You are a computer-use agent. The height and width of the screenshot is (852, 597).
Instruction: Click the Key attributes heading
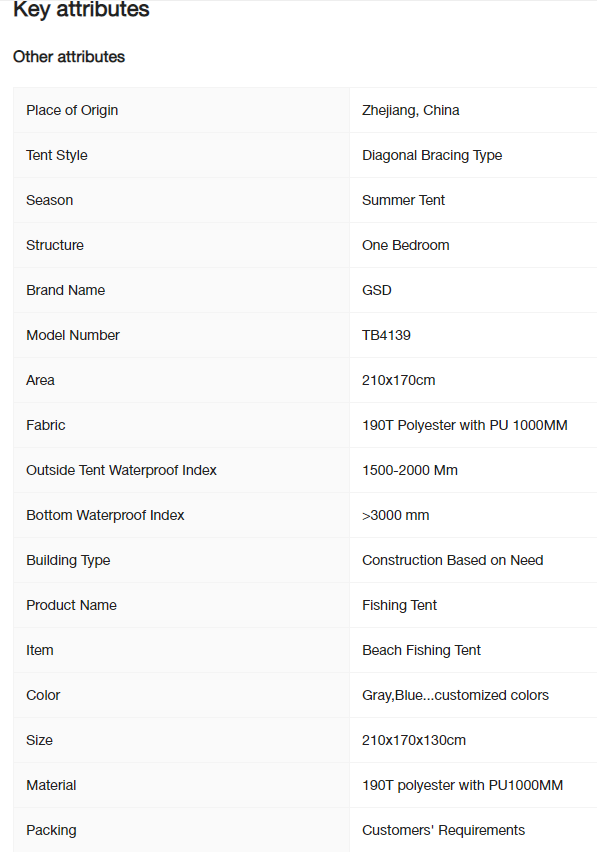click(x=81, y=9)
